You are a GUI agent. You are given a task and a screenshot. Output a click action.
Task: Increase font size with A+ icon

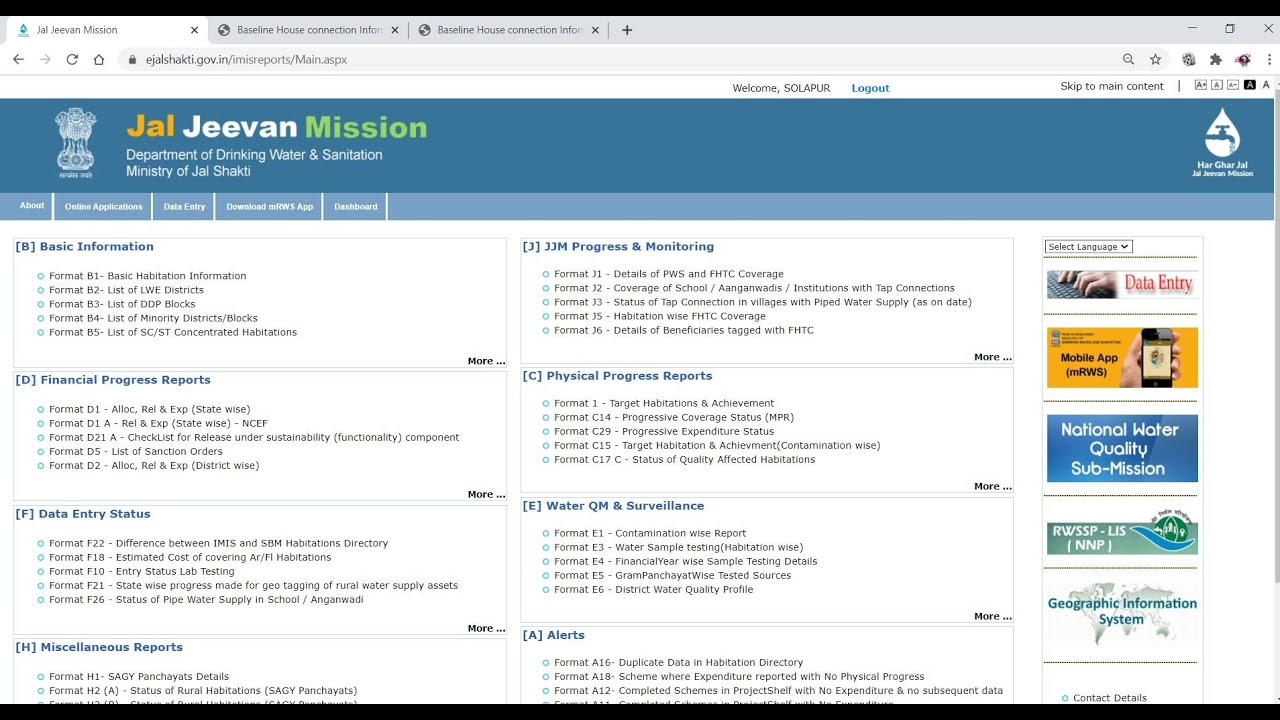pyautogui.click(x=1201, y=85)
